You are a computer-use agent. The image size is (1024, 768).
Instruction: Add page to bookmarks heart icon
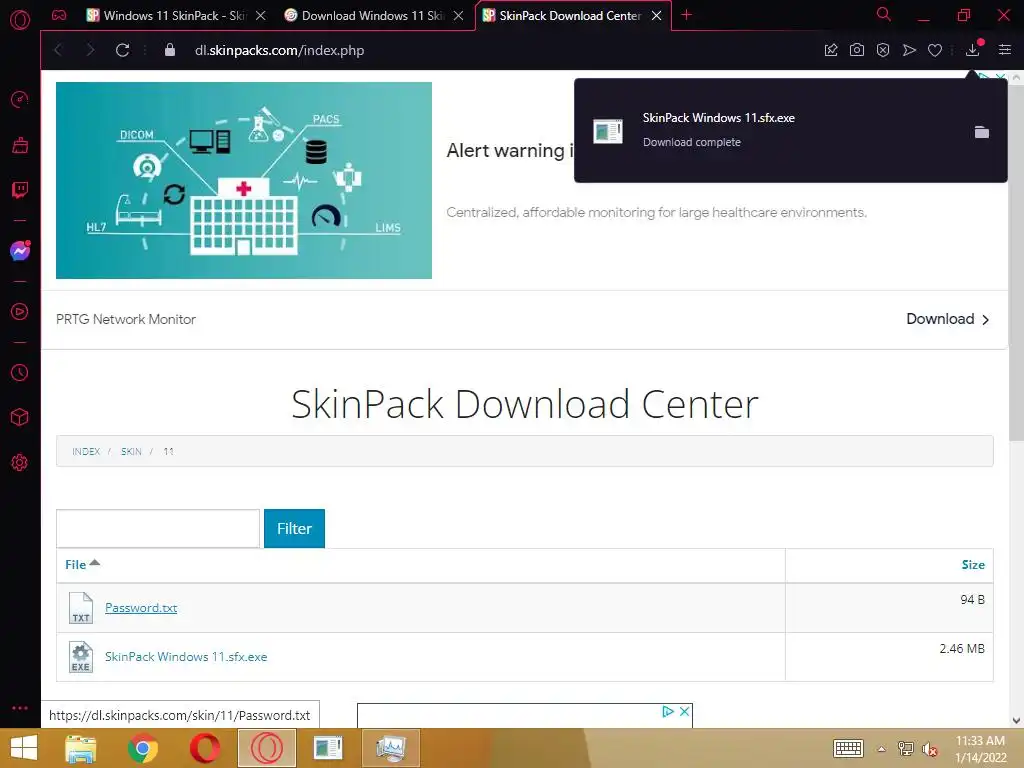pyautogui.click(x=935, y=50)
